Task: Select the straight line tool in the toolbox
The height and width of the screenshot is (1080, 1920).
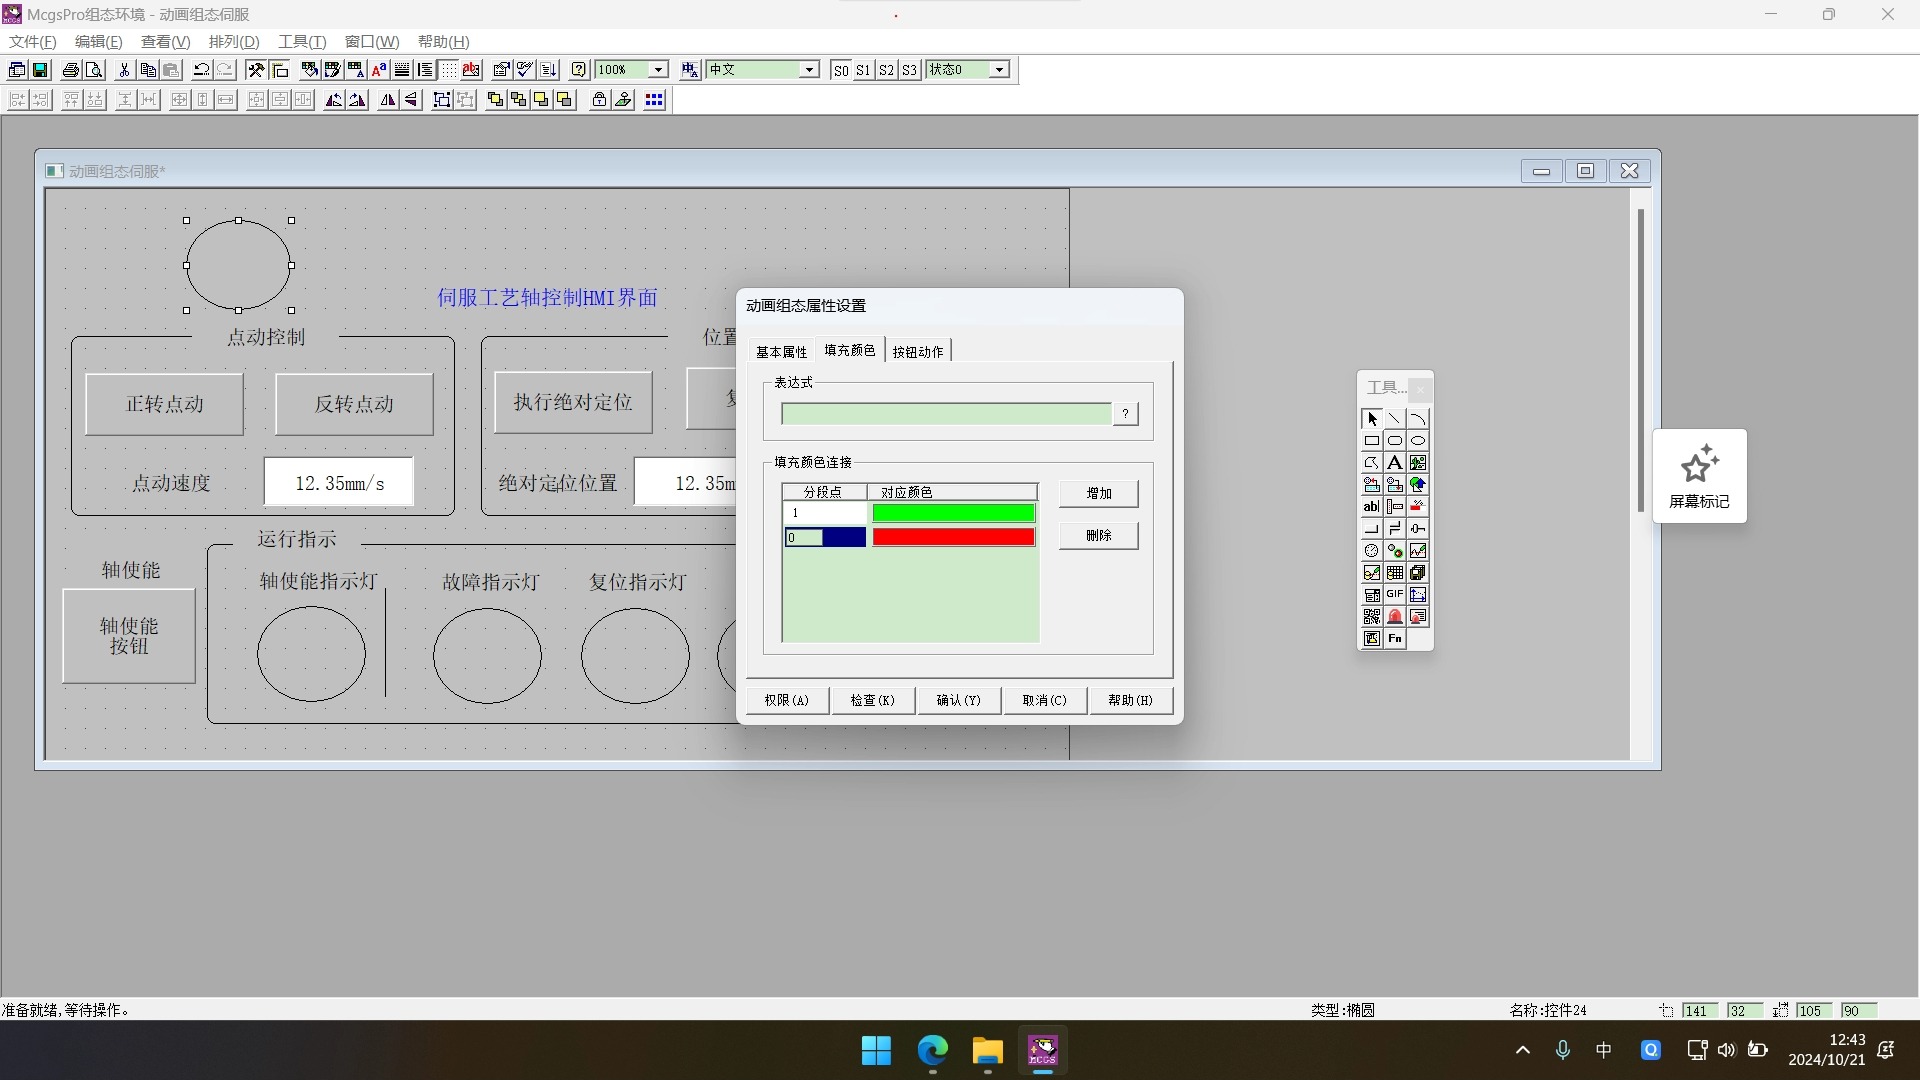Action: coord(1395,419)
